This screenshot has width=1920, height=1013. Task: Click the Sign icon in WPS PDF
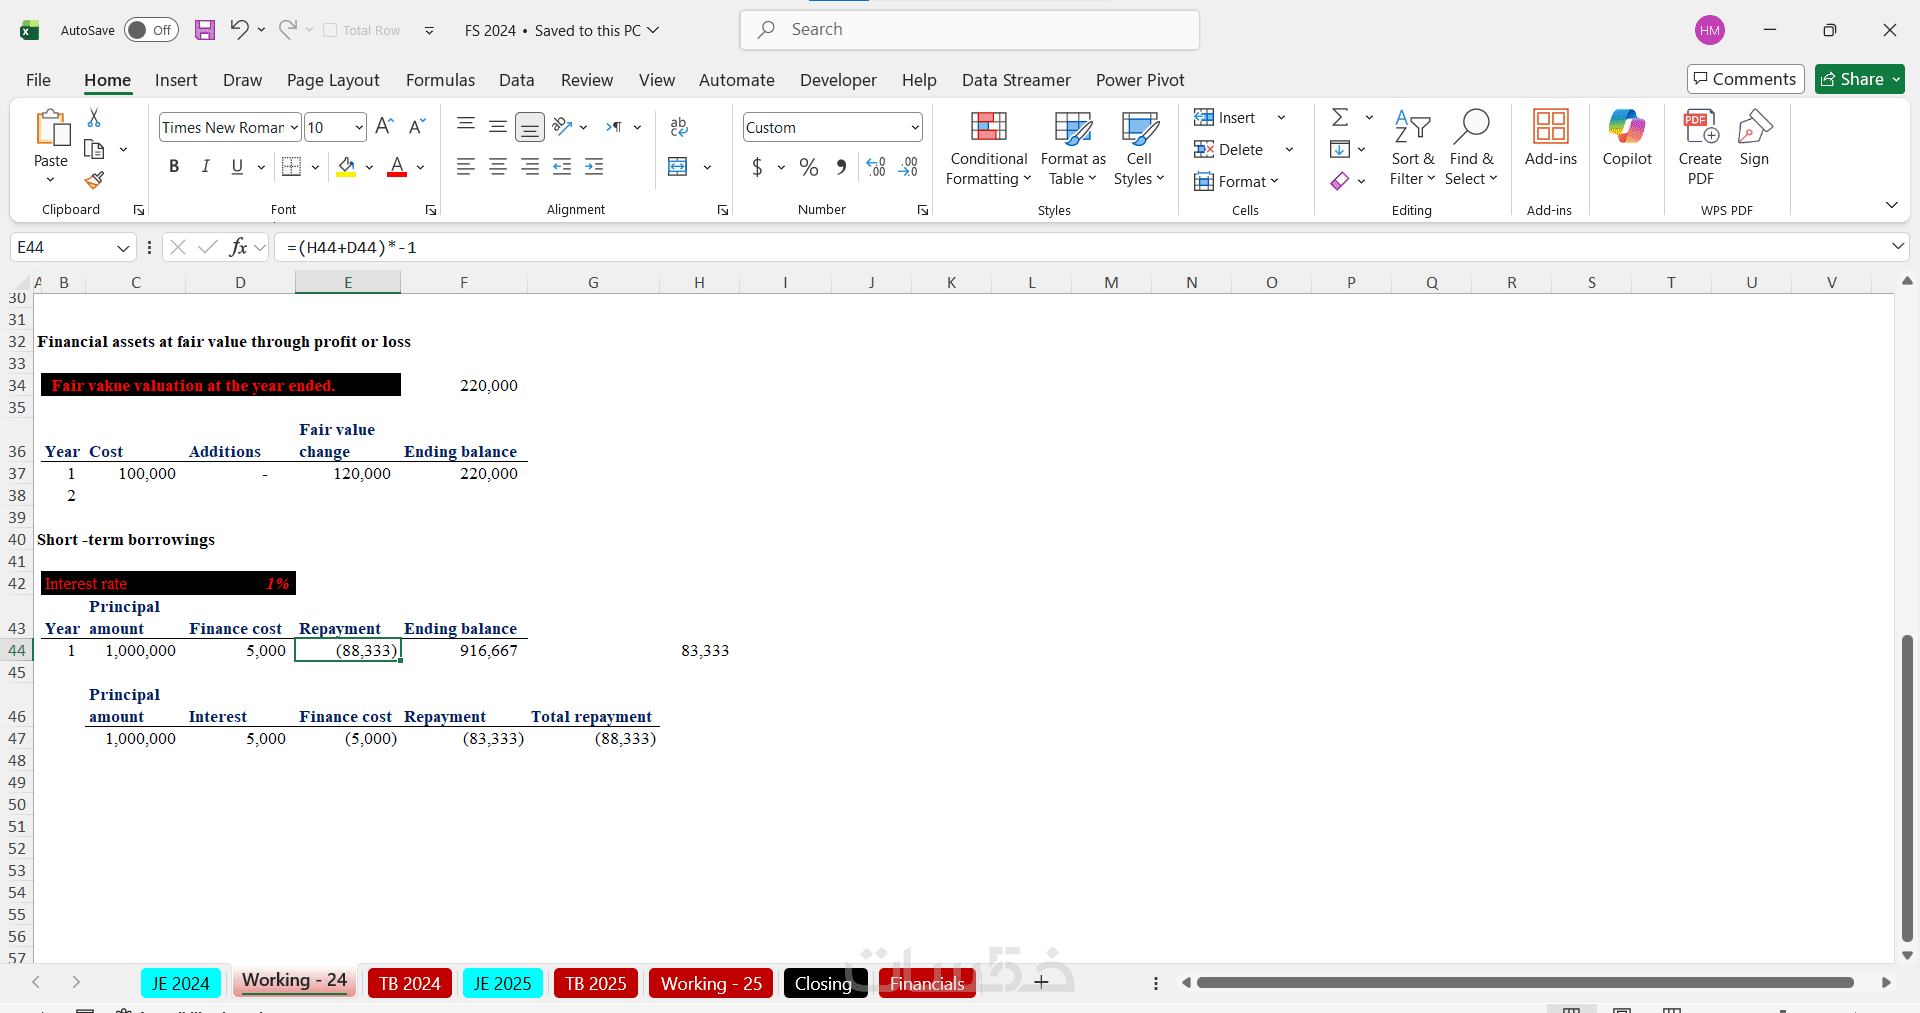pos(1754,139)
